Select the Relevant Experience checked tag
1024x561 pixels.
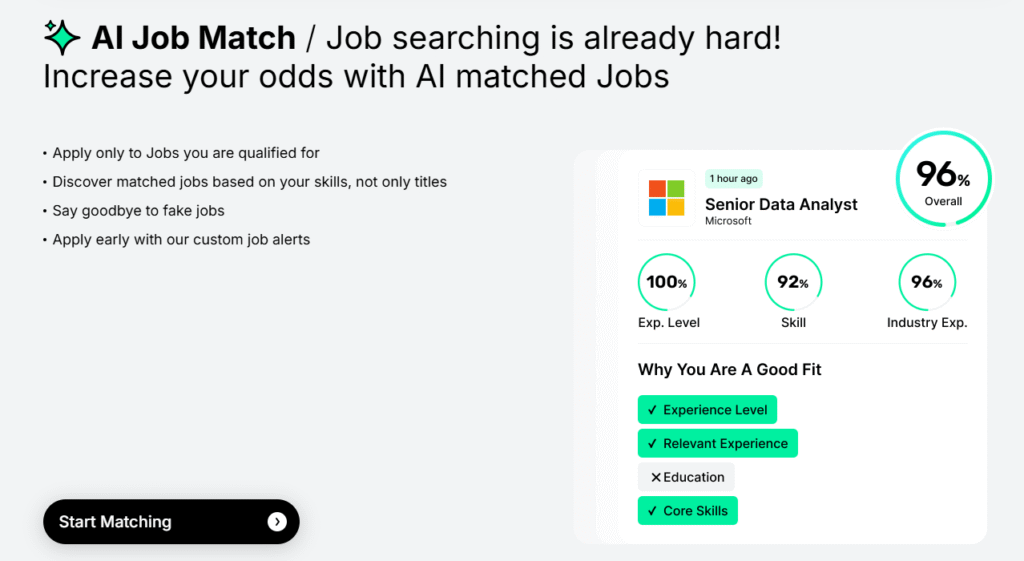point(717,443)
